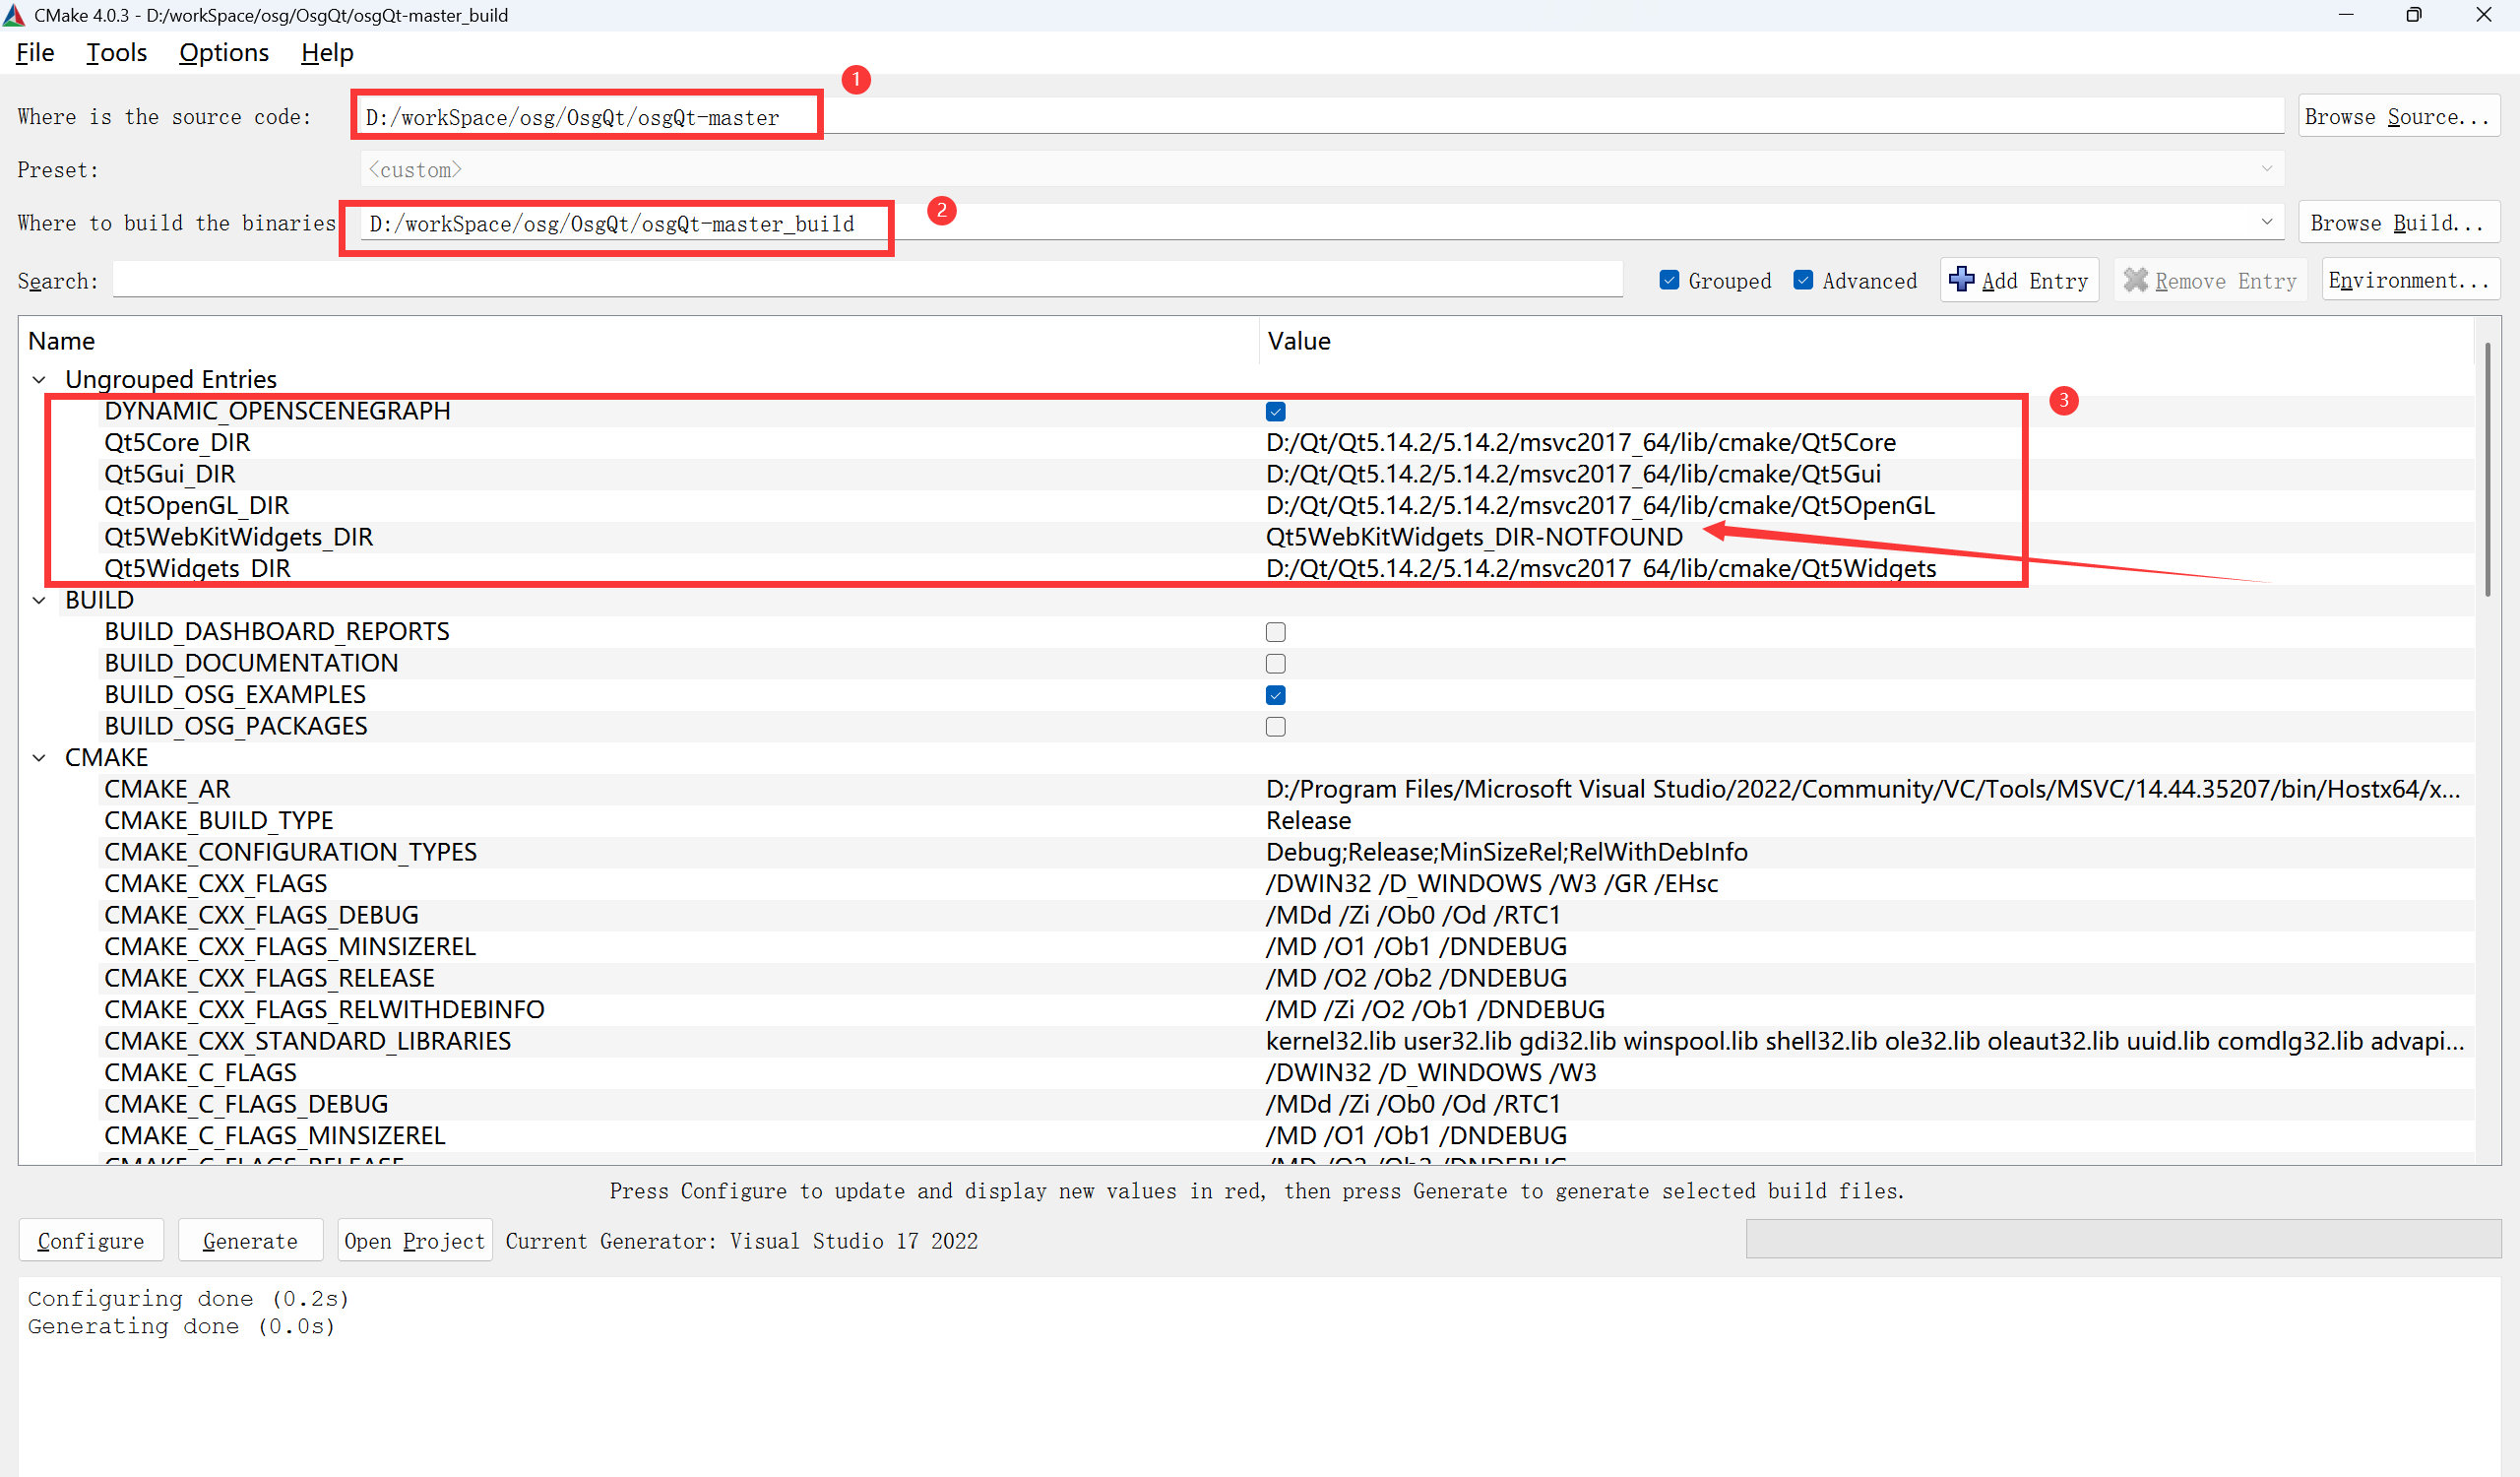Image resolution: width=2520 pixels, height=1477 pixels.
Task: Disable DYNAMIC_OPENSCENEGRAPH checkbox
Action: point(1275,411)
